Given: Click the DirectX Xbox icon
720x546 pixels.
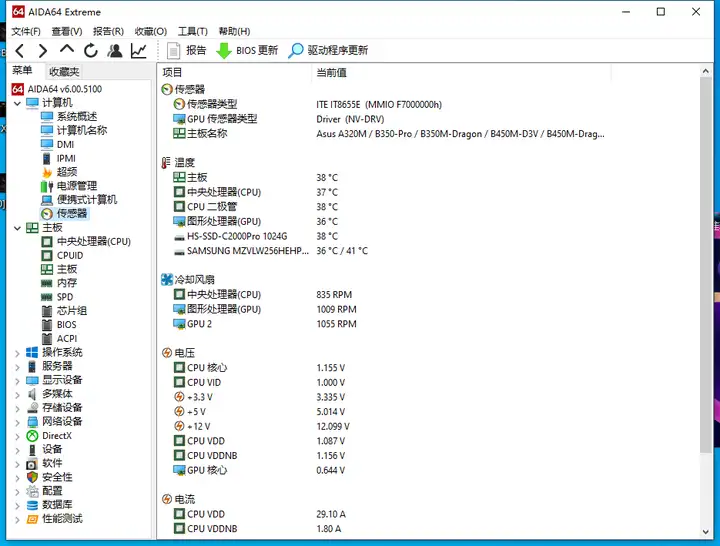Looking at the screenshot, I should click(x=32, y=436).
